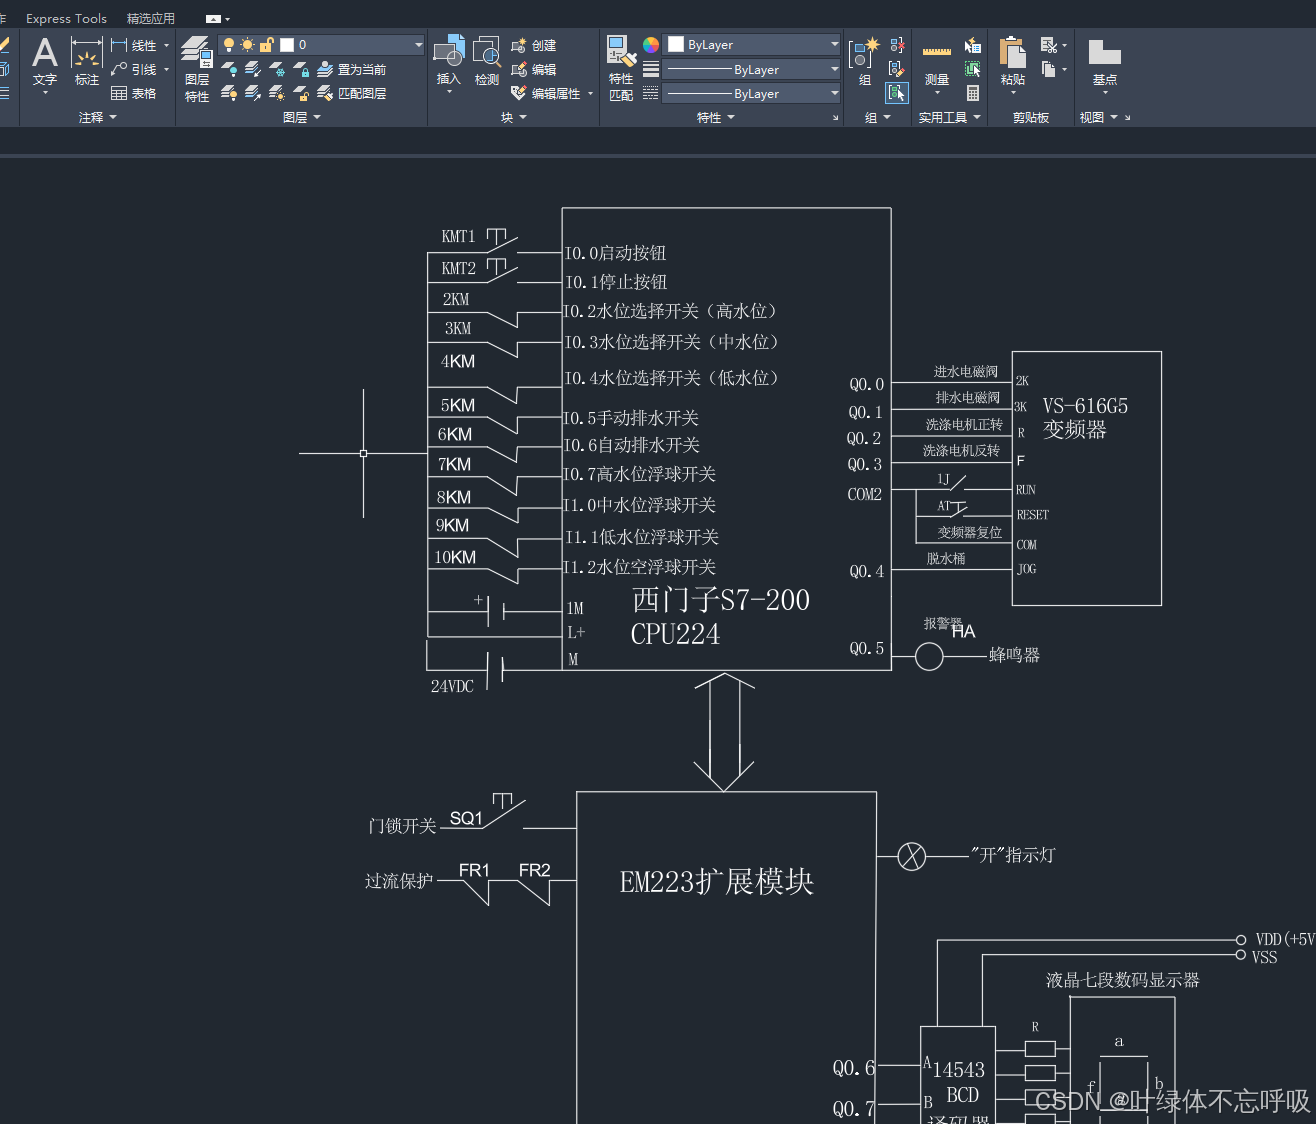Click the layer unlock icon
The height and width of the screenshot is (1124, 1316).
tap(301, 93)
